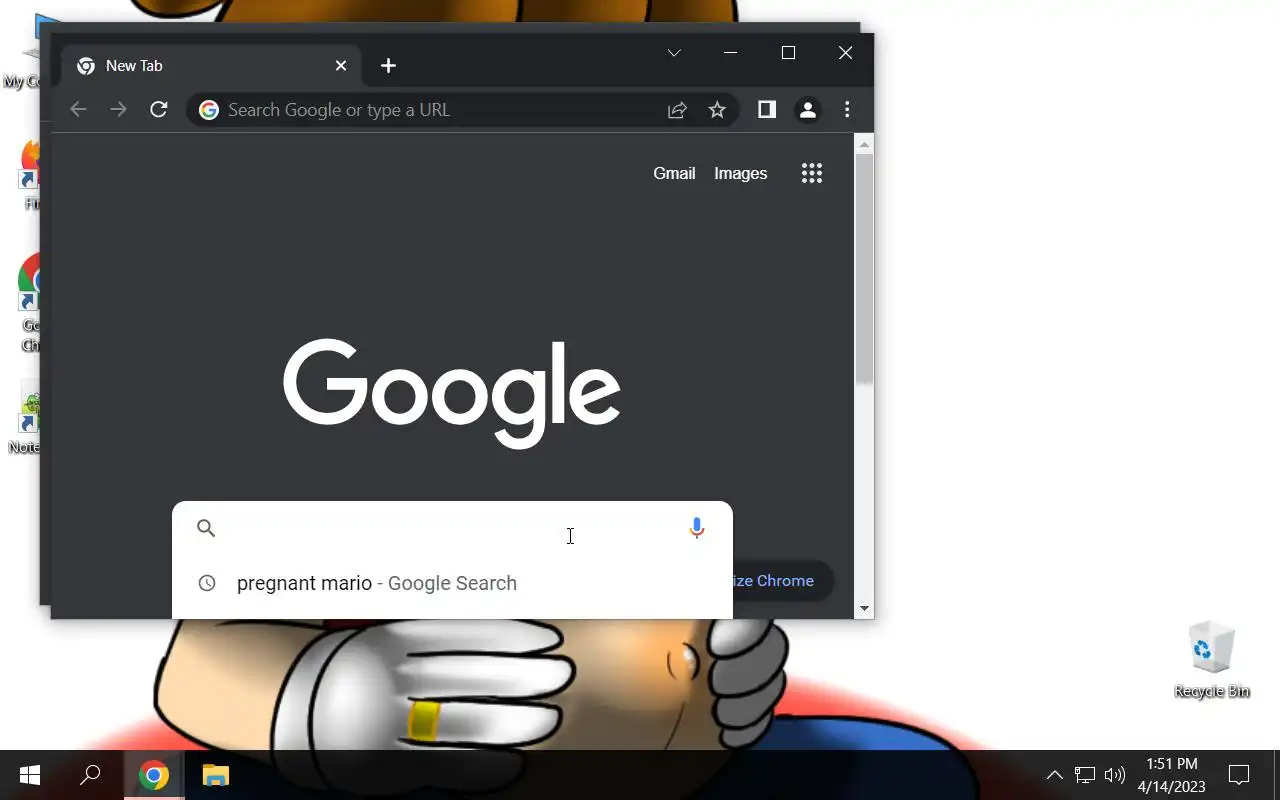Click the Chrome taskbar icon
1280x800 pixels.
pos(153,775)
